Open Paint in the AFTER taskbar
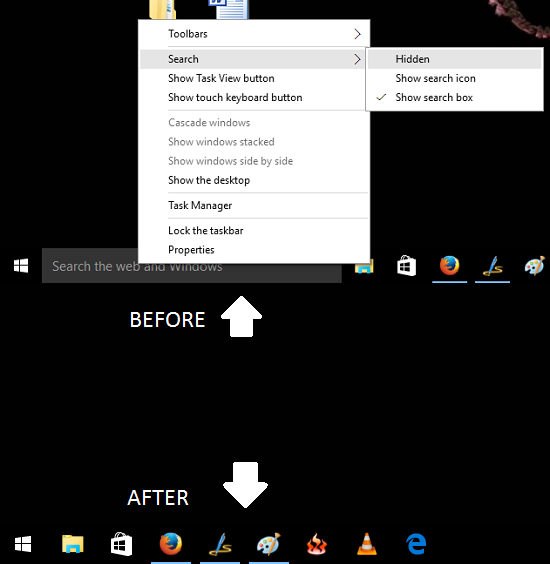The height and width of the screenshot is (564, 550). point(268,544)
